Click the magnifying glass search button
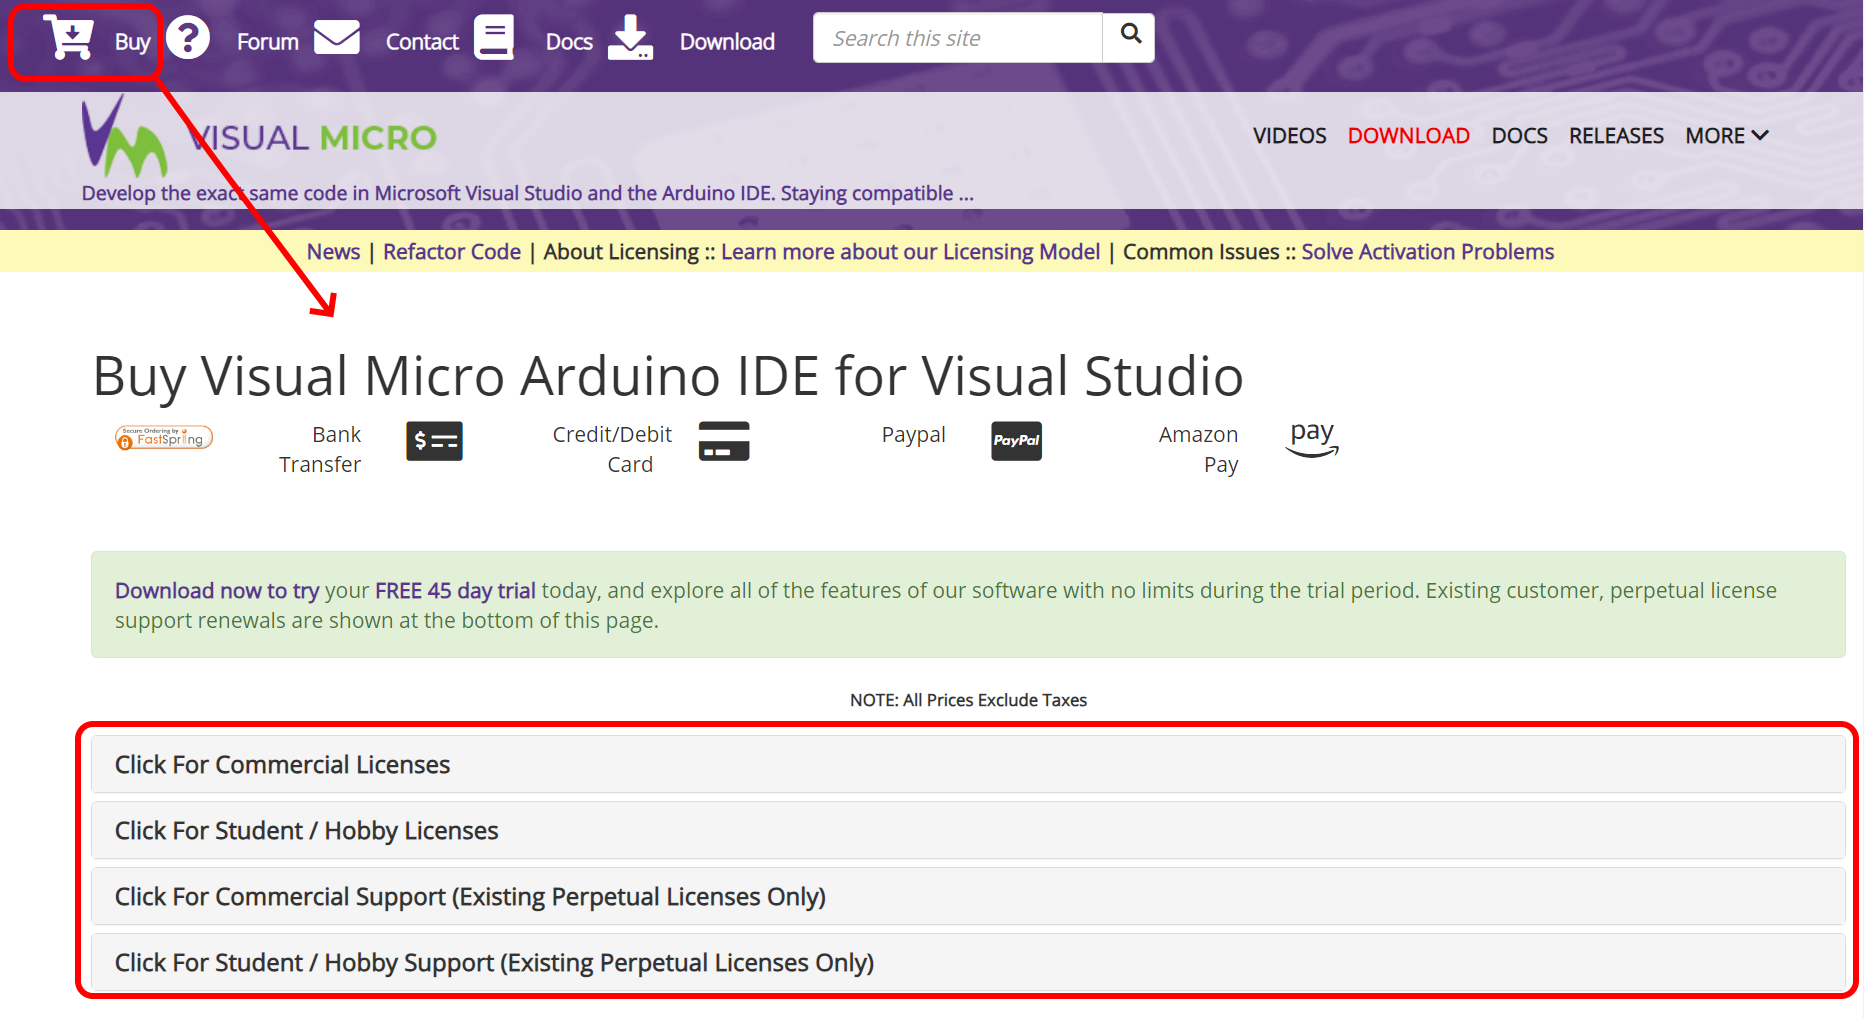Image resolution: width=1864 pixels, height=1018 pixels. pos(1130,37)
